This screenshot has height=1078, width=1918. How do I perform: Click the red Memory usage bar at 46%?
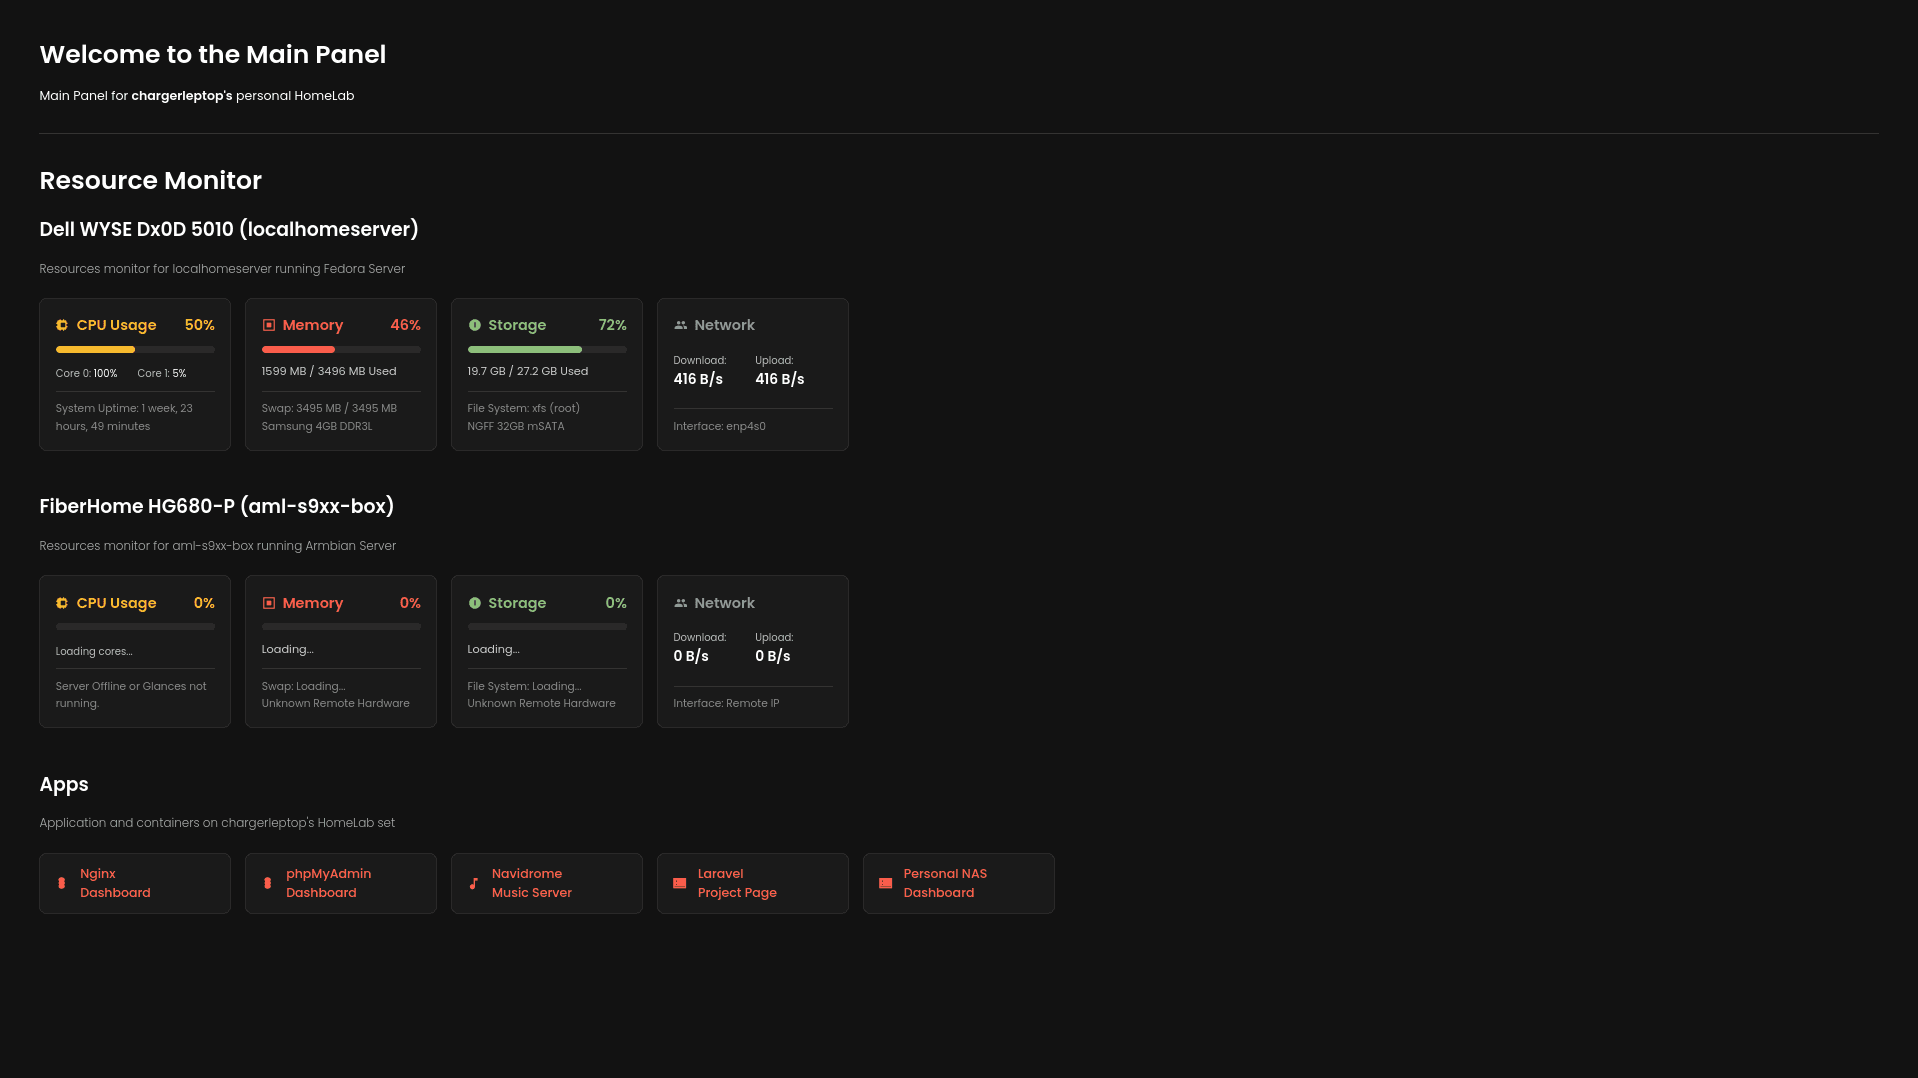(341, 350)
